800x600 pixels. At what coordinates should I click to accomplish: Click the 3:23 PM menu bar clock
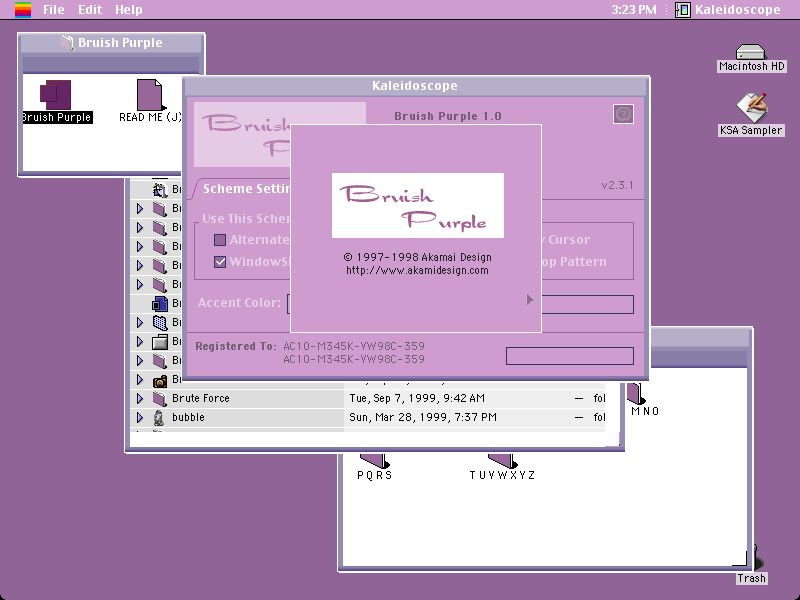click(x=634, y=10)
